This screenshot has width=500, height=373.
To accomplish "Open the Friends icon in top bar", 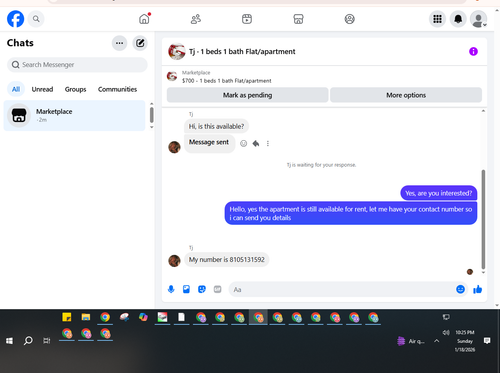I will point(196,19).
